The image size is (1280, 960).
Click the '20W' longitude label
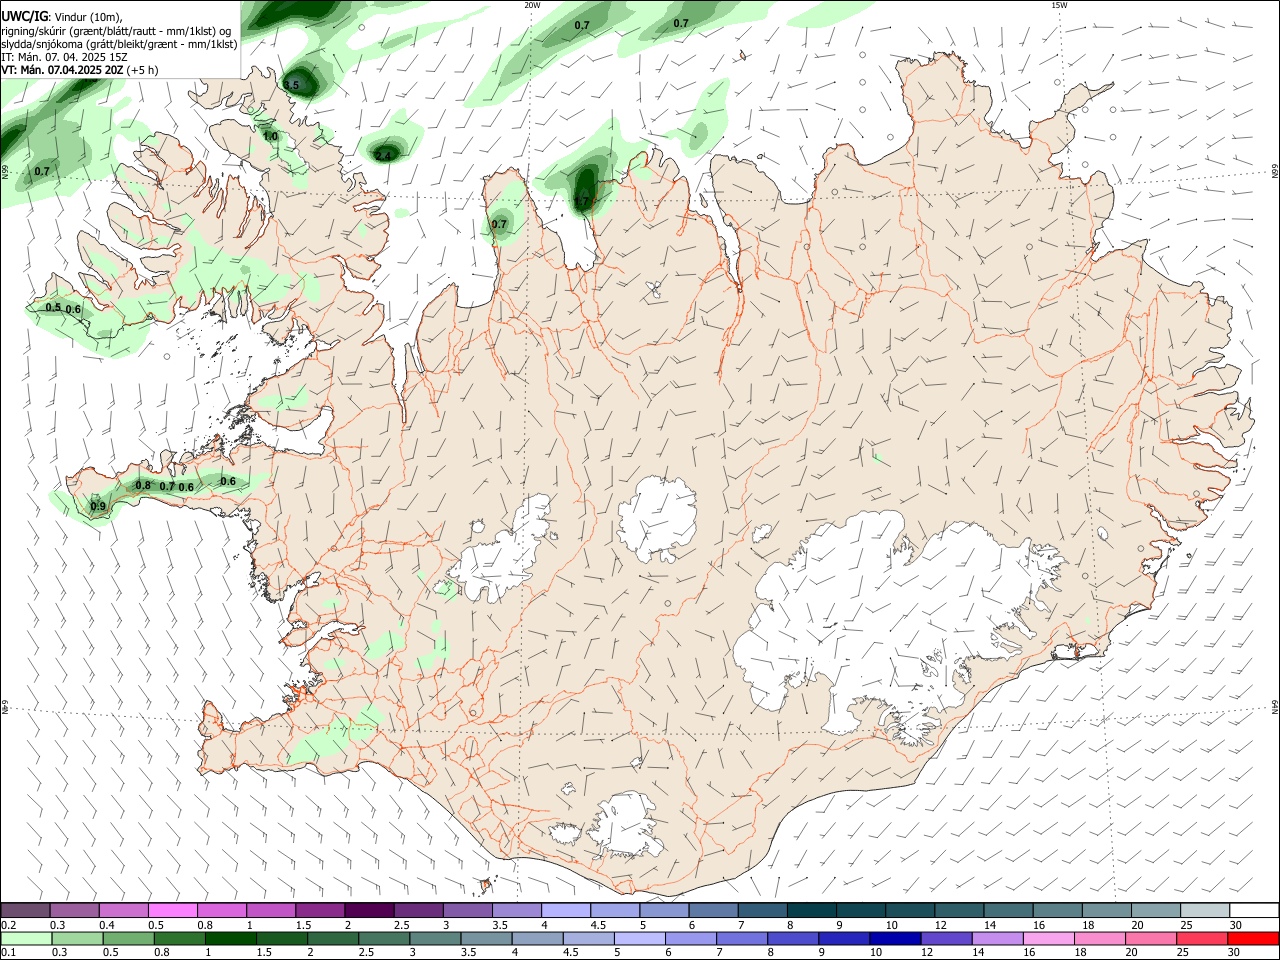click(532, 5)
